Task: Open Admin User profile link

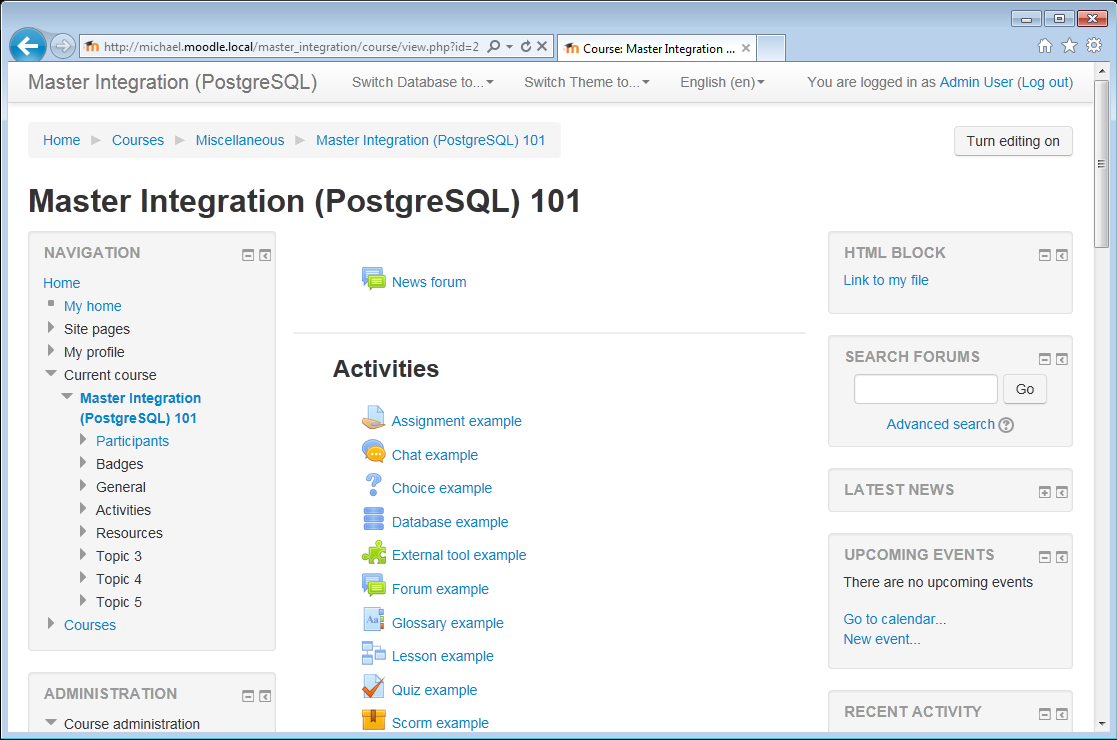Action: click(976, 82)
